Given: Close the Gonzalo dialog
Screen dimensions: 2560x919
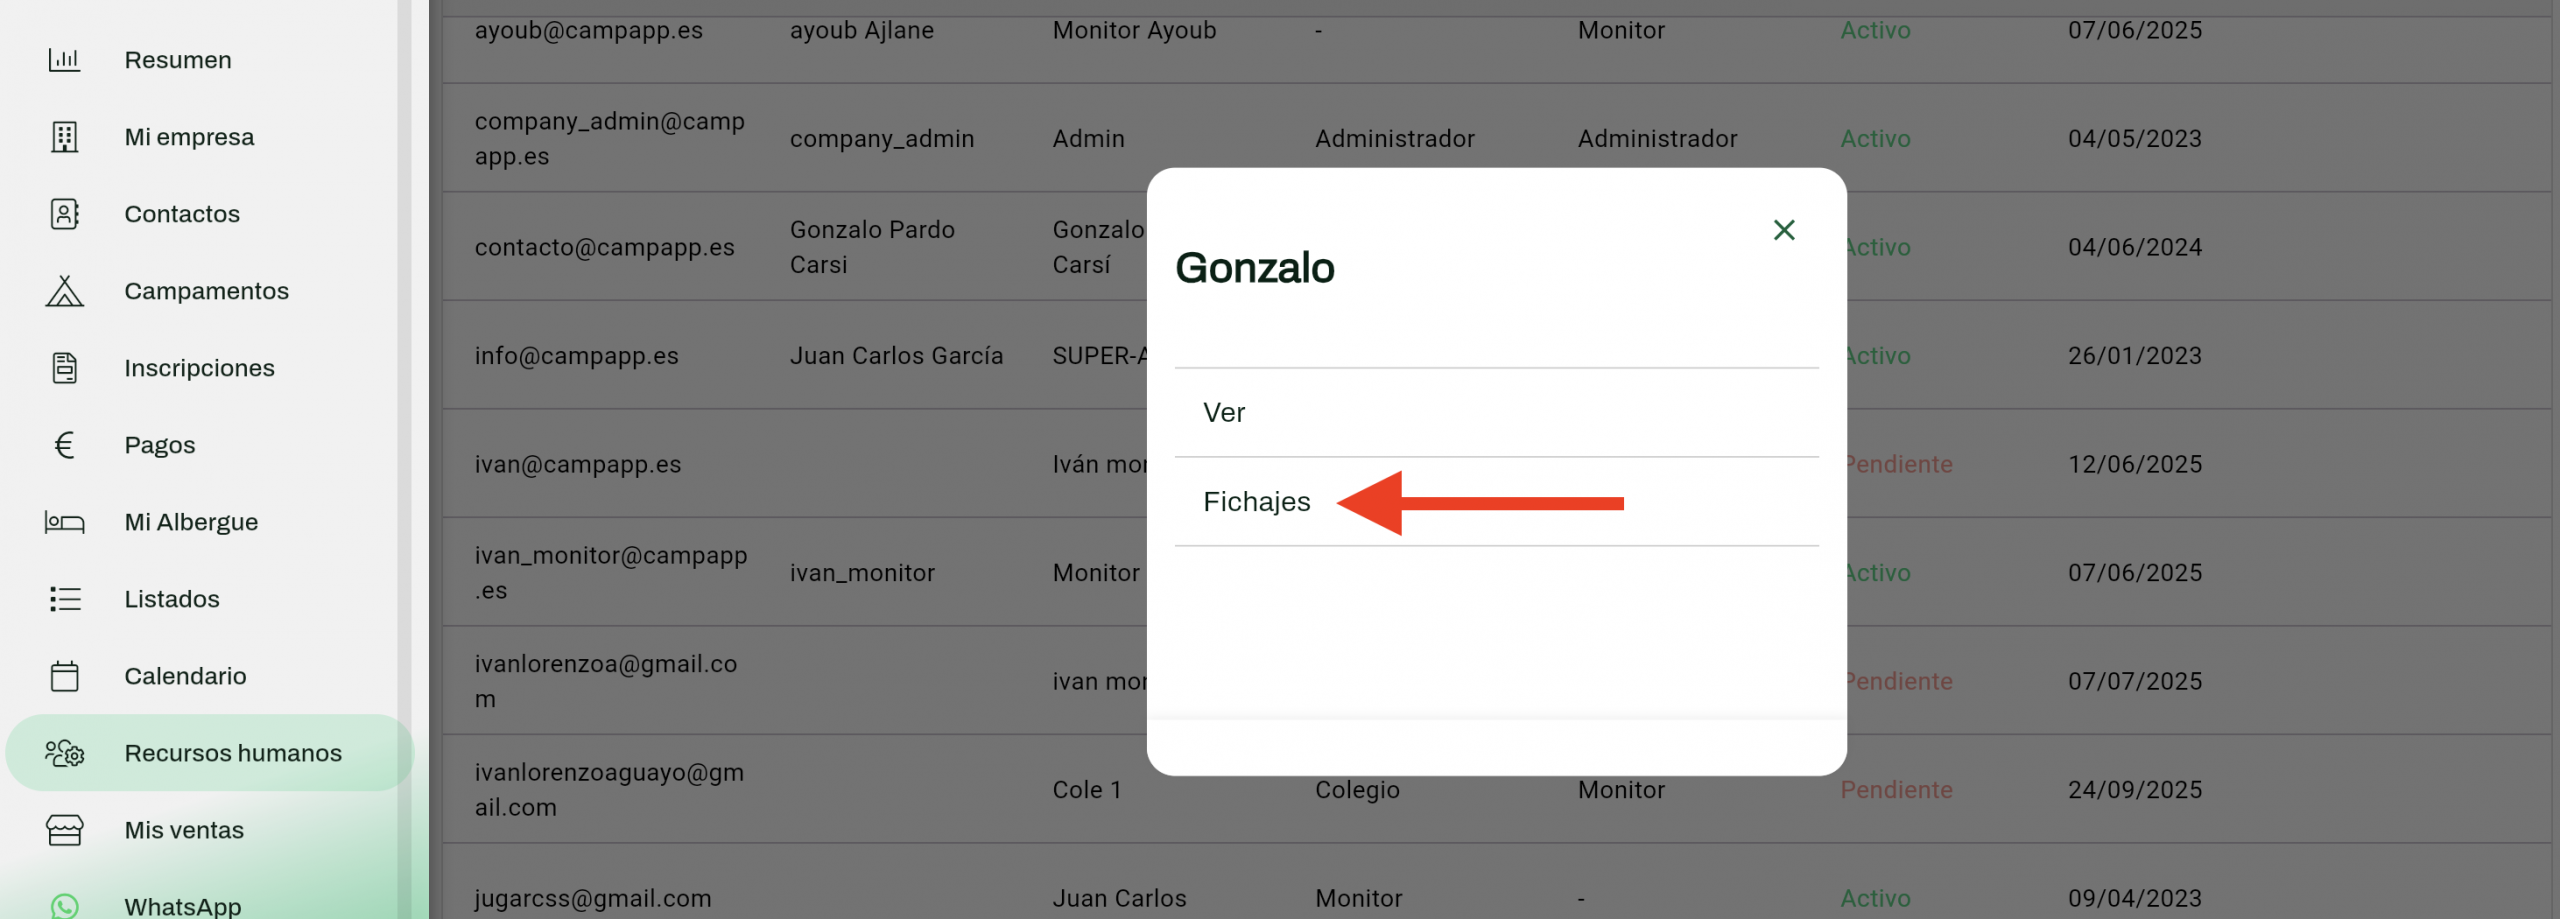Looking at the screenshot, I should pos(1783,230).
